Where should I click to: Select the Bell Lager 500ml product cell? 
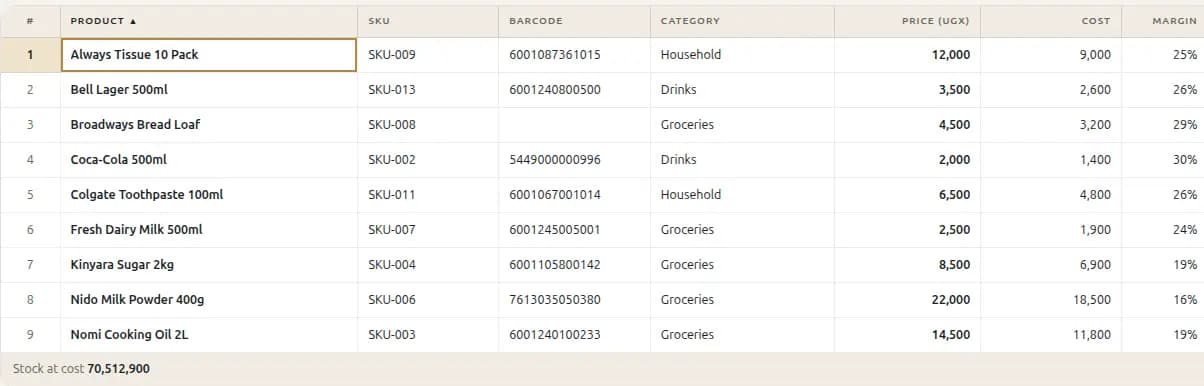coord(209,90)
